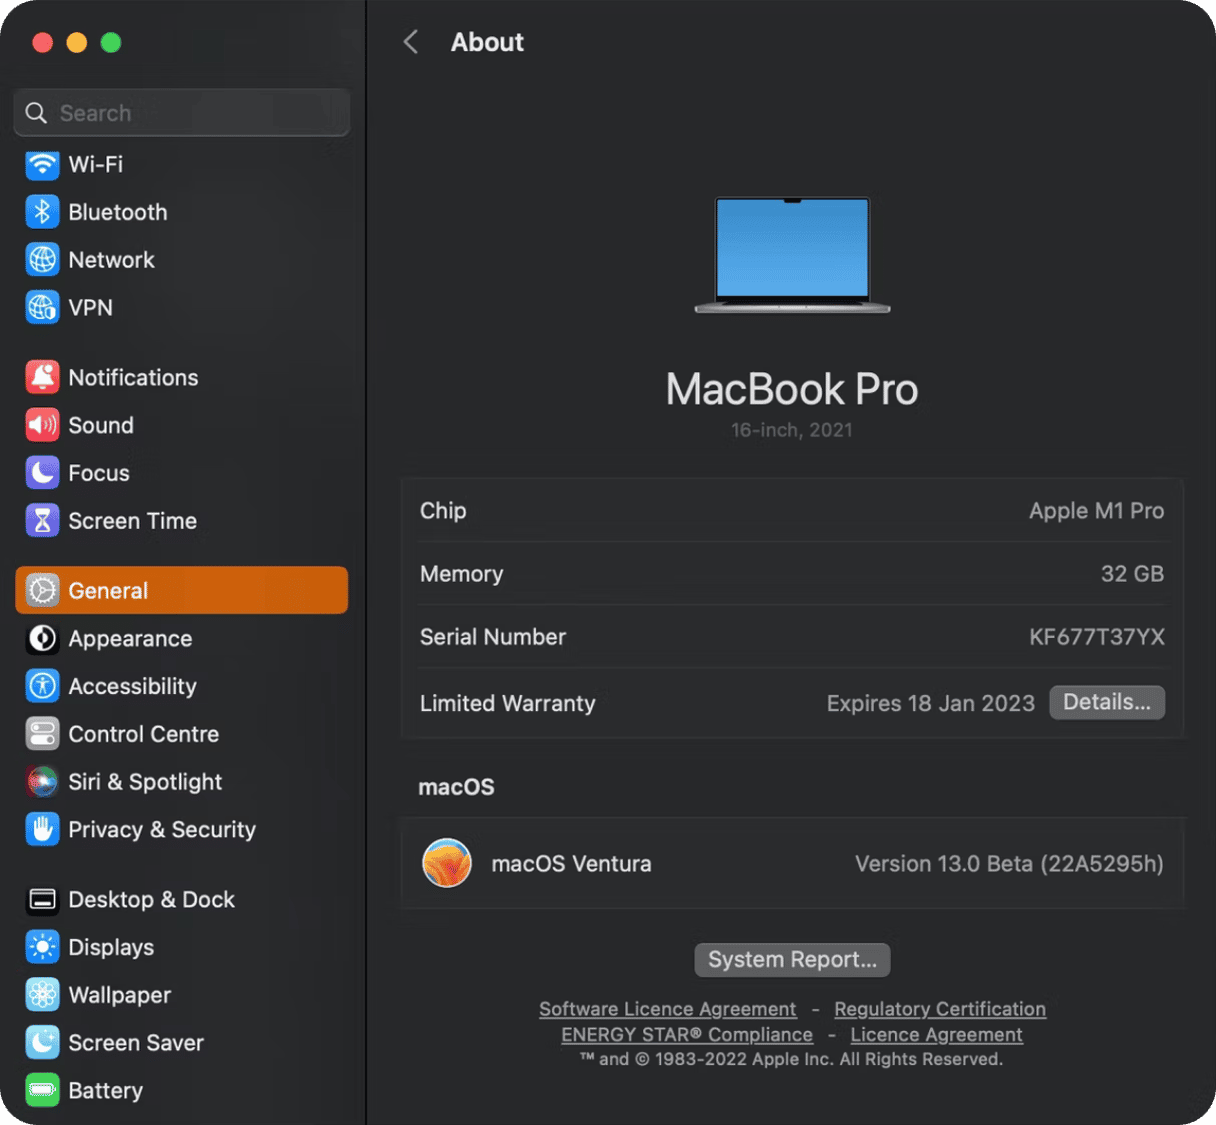This screenshot has width=1216, height=1125.
Task: Click the About page title
Action: (487, 42)
